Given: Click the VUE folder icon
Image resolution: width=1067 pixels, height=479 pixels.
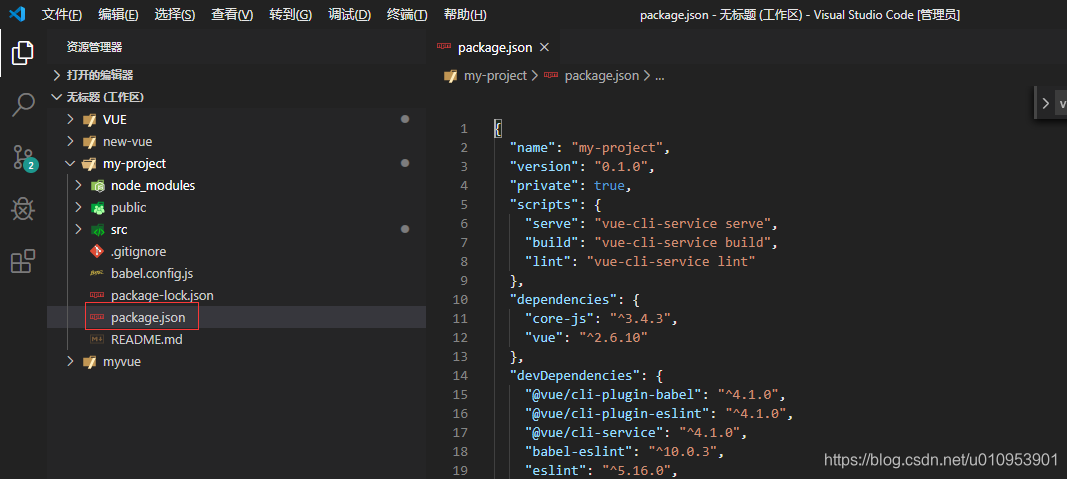Looking at the screenshot, I should point(89,120).
